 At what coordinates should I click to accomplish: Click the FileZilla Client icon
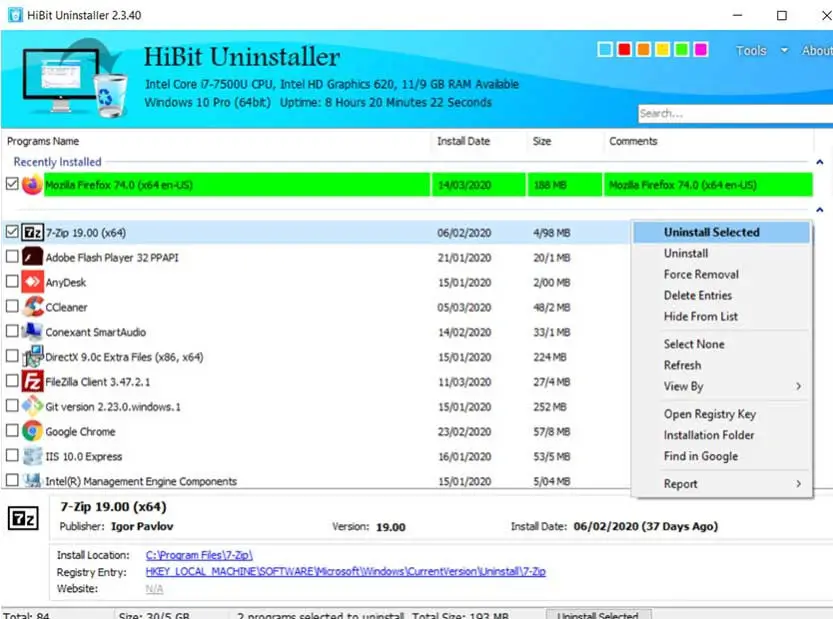[32, 381]
